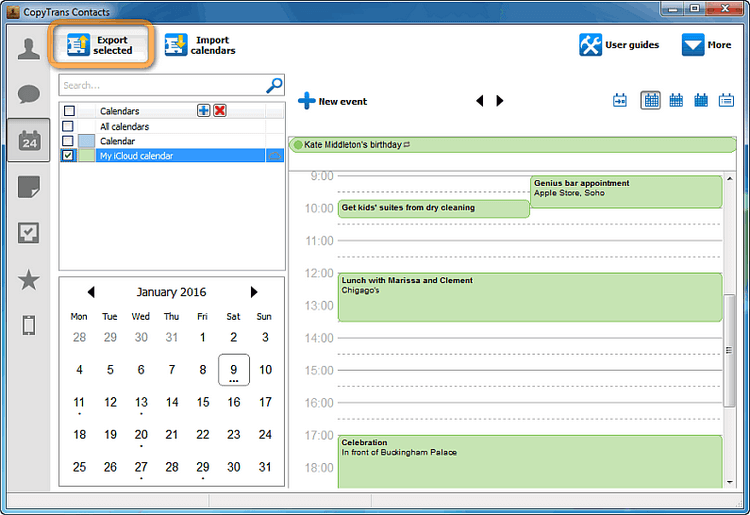Viewport: 750px width, 515px height.
Task: Open the More dropdown menu
Action: pos(706,45)
